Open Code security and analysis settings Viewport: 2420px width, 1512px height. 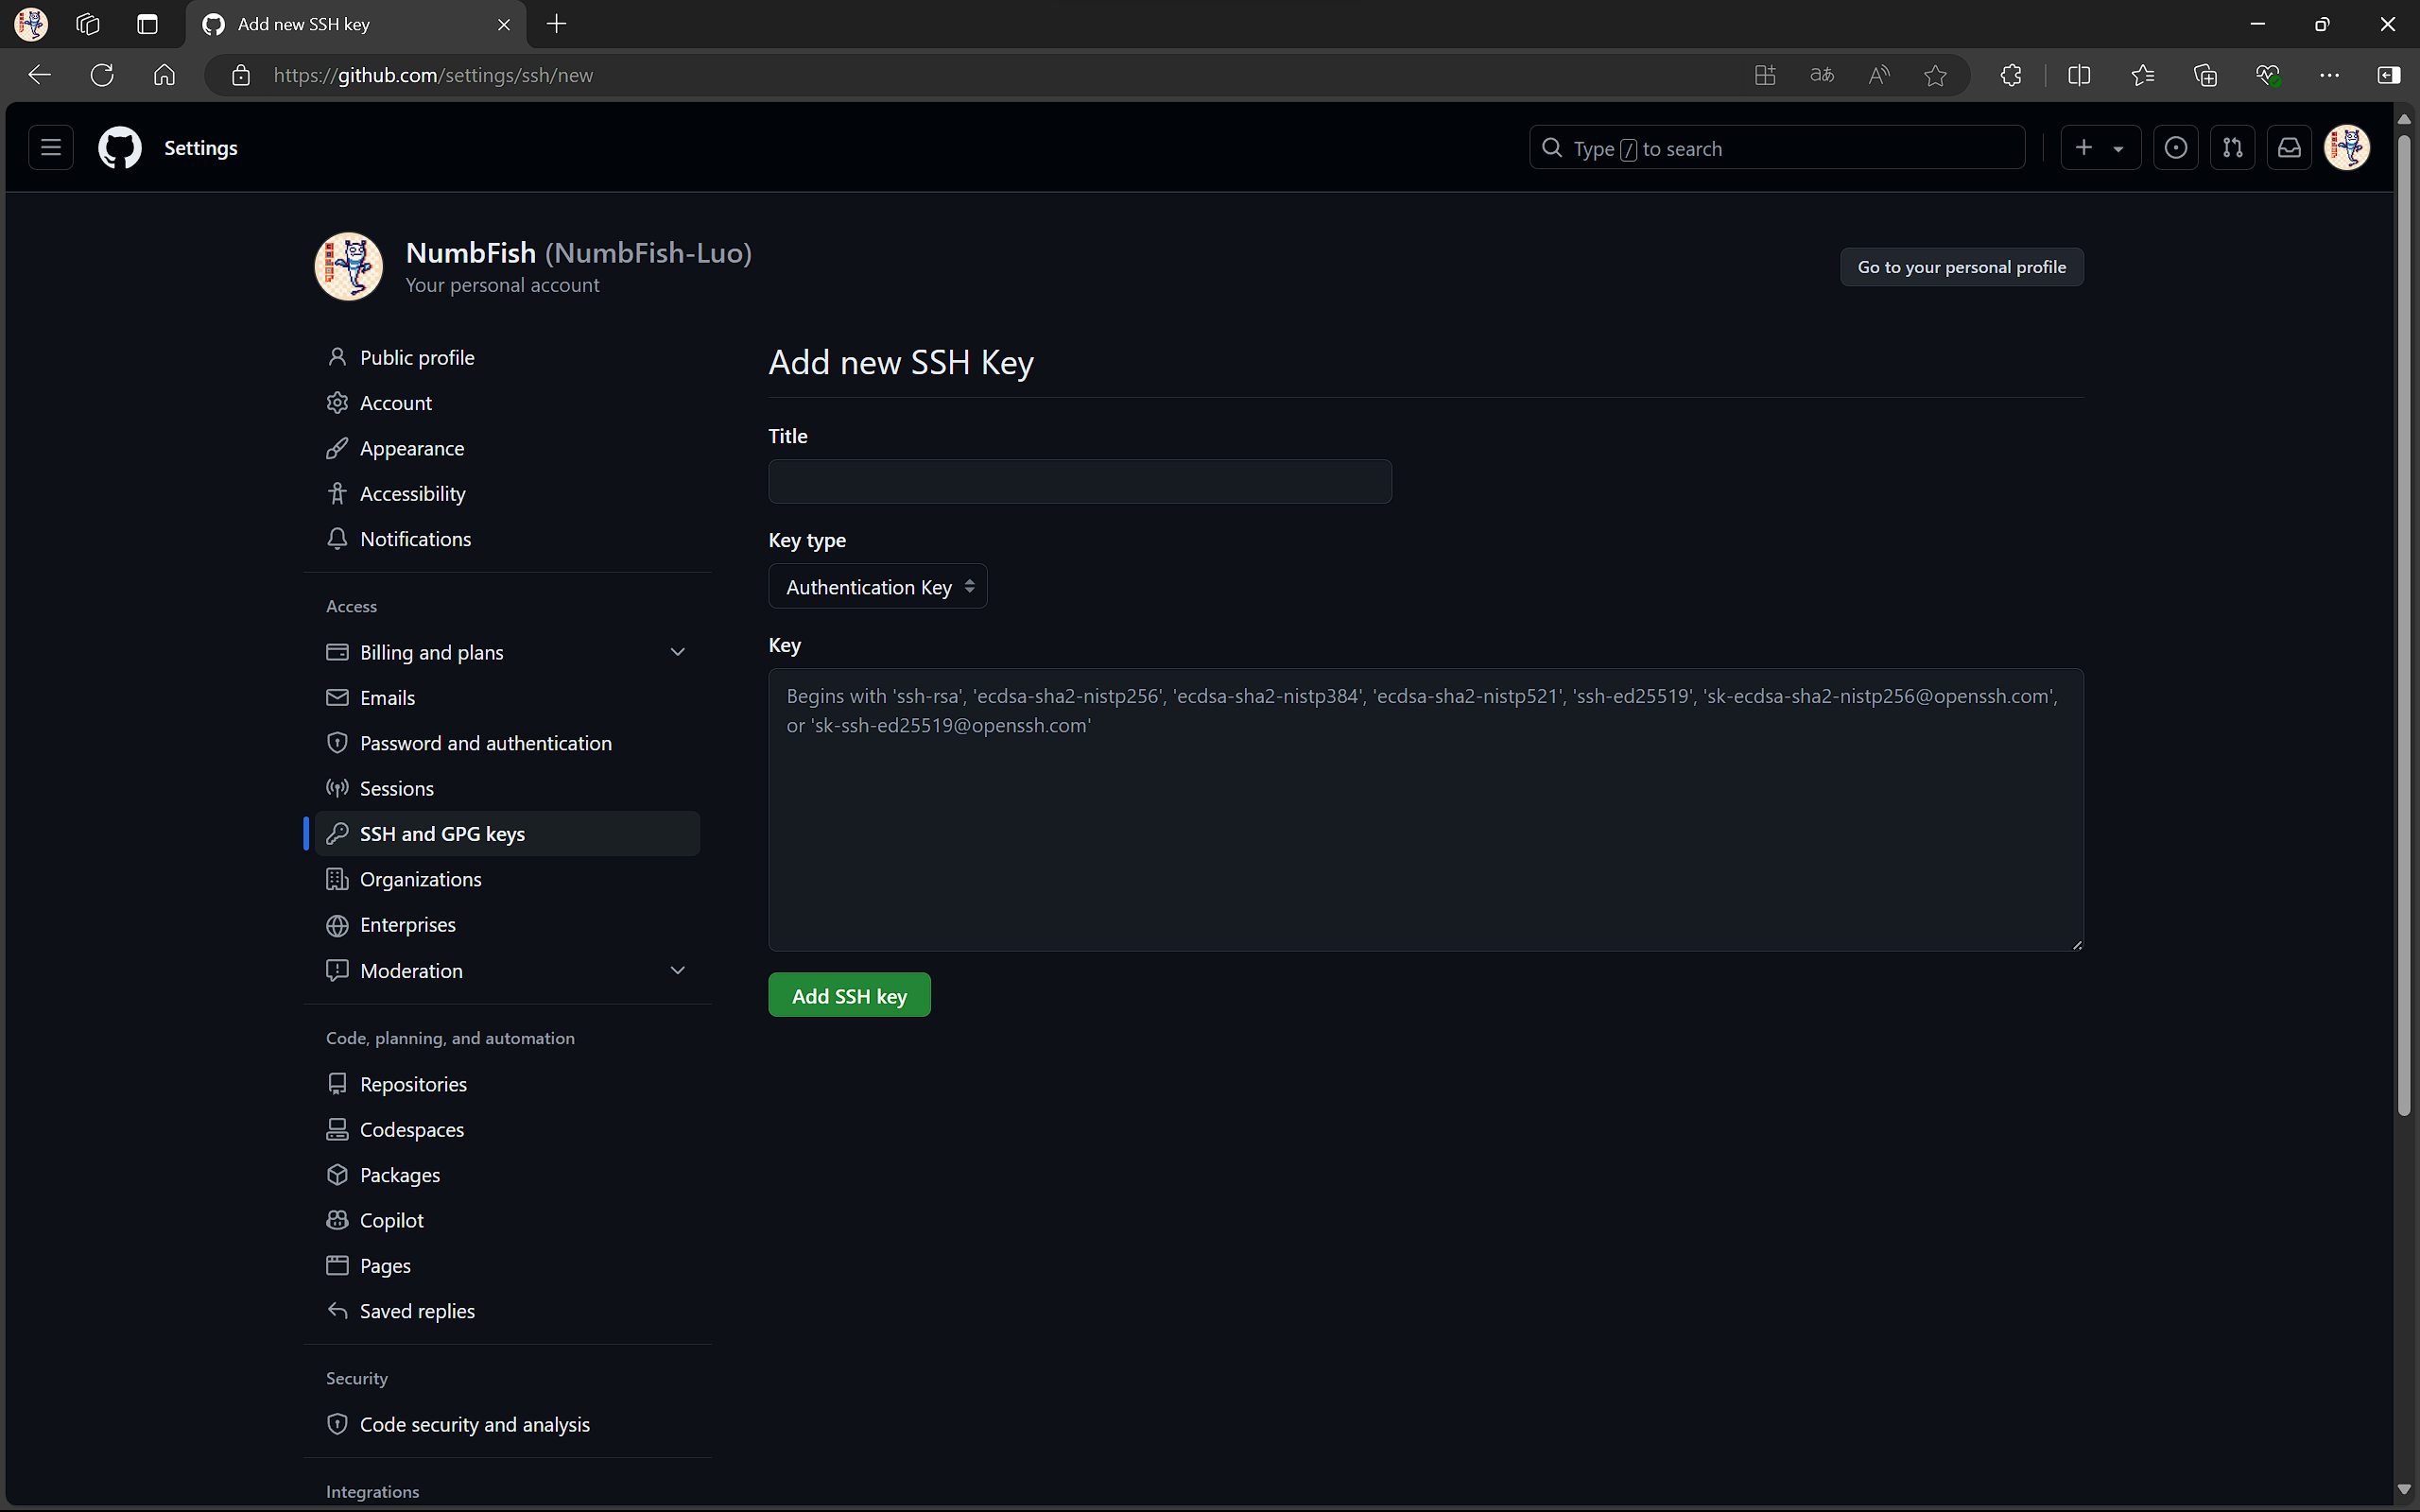[507, 1424]
